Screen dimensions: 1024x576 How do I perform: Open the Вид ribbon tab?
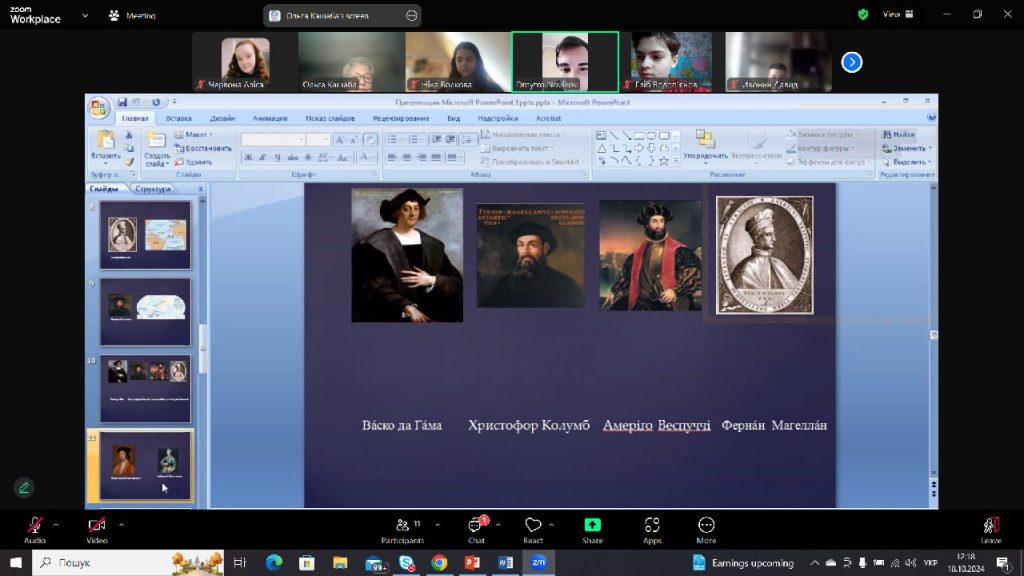pyautogui.click(x=453, y=118)
